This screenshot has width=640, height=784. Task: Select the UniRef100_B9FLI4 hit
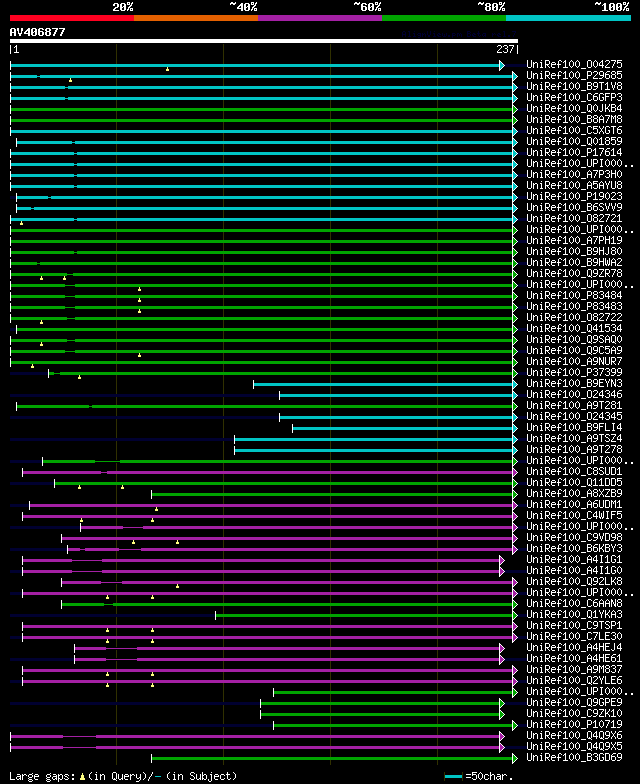(x=574, y=428)
